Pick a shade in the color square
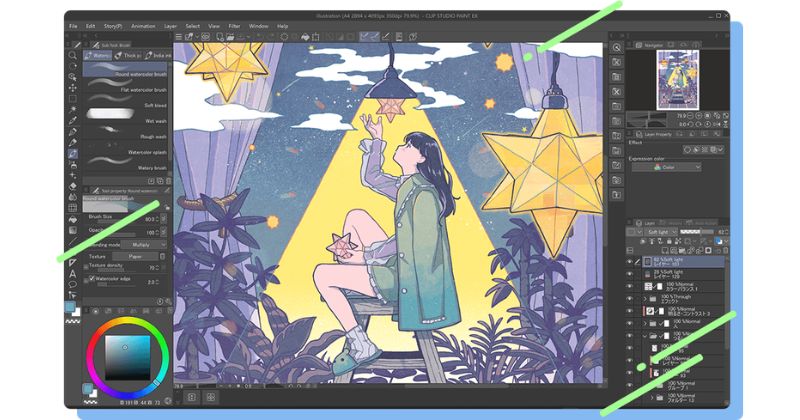 (128, 358)
